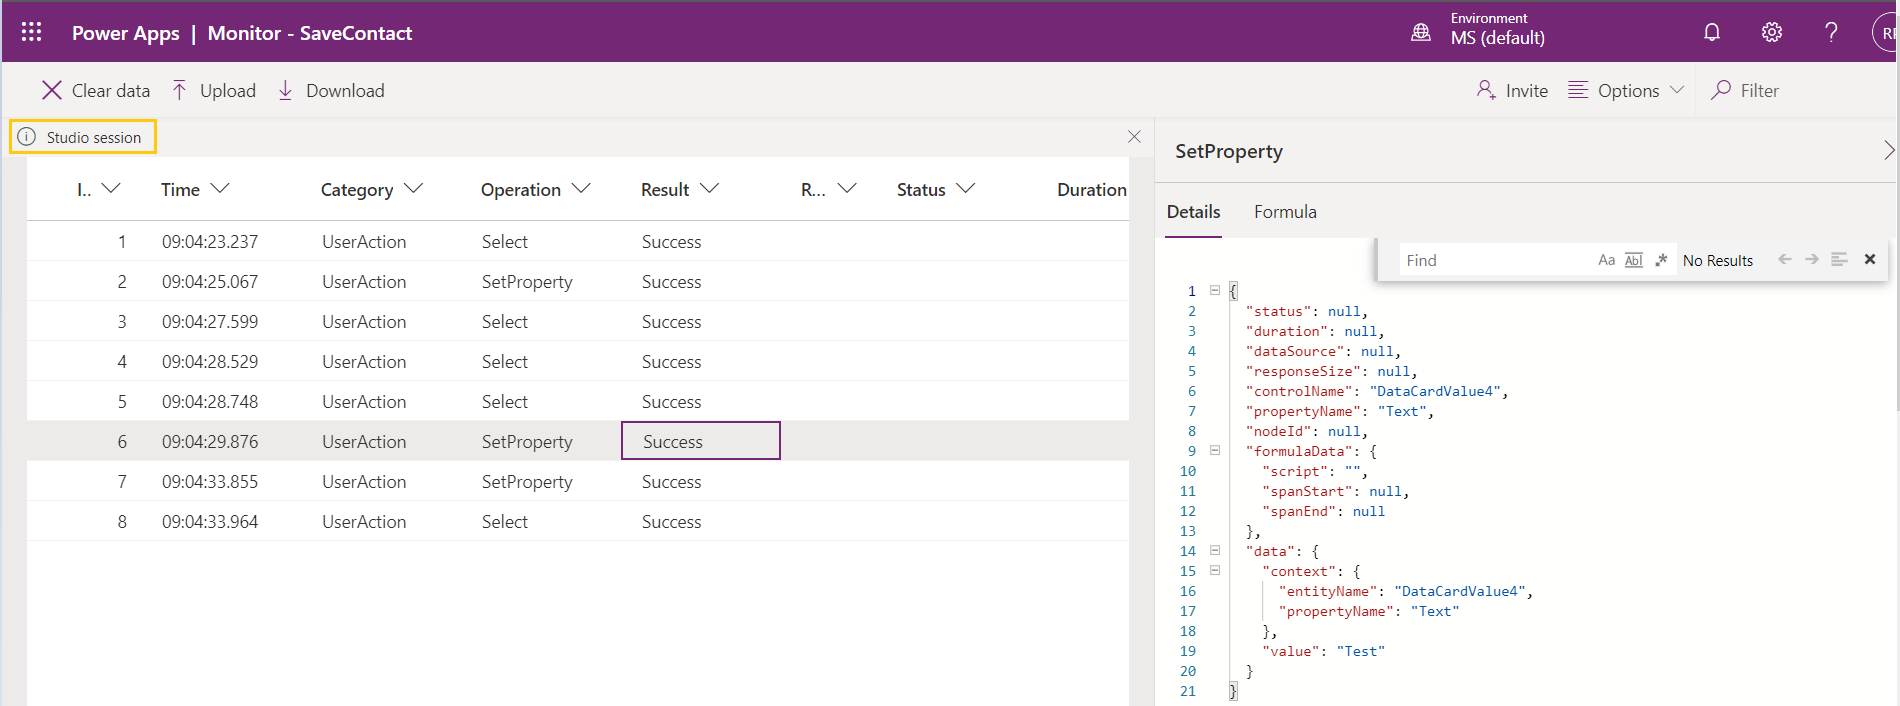Open the help question mark
1900x706 pixels.
point(1831,32)
